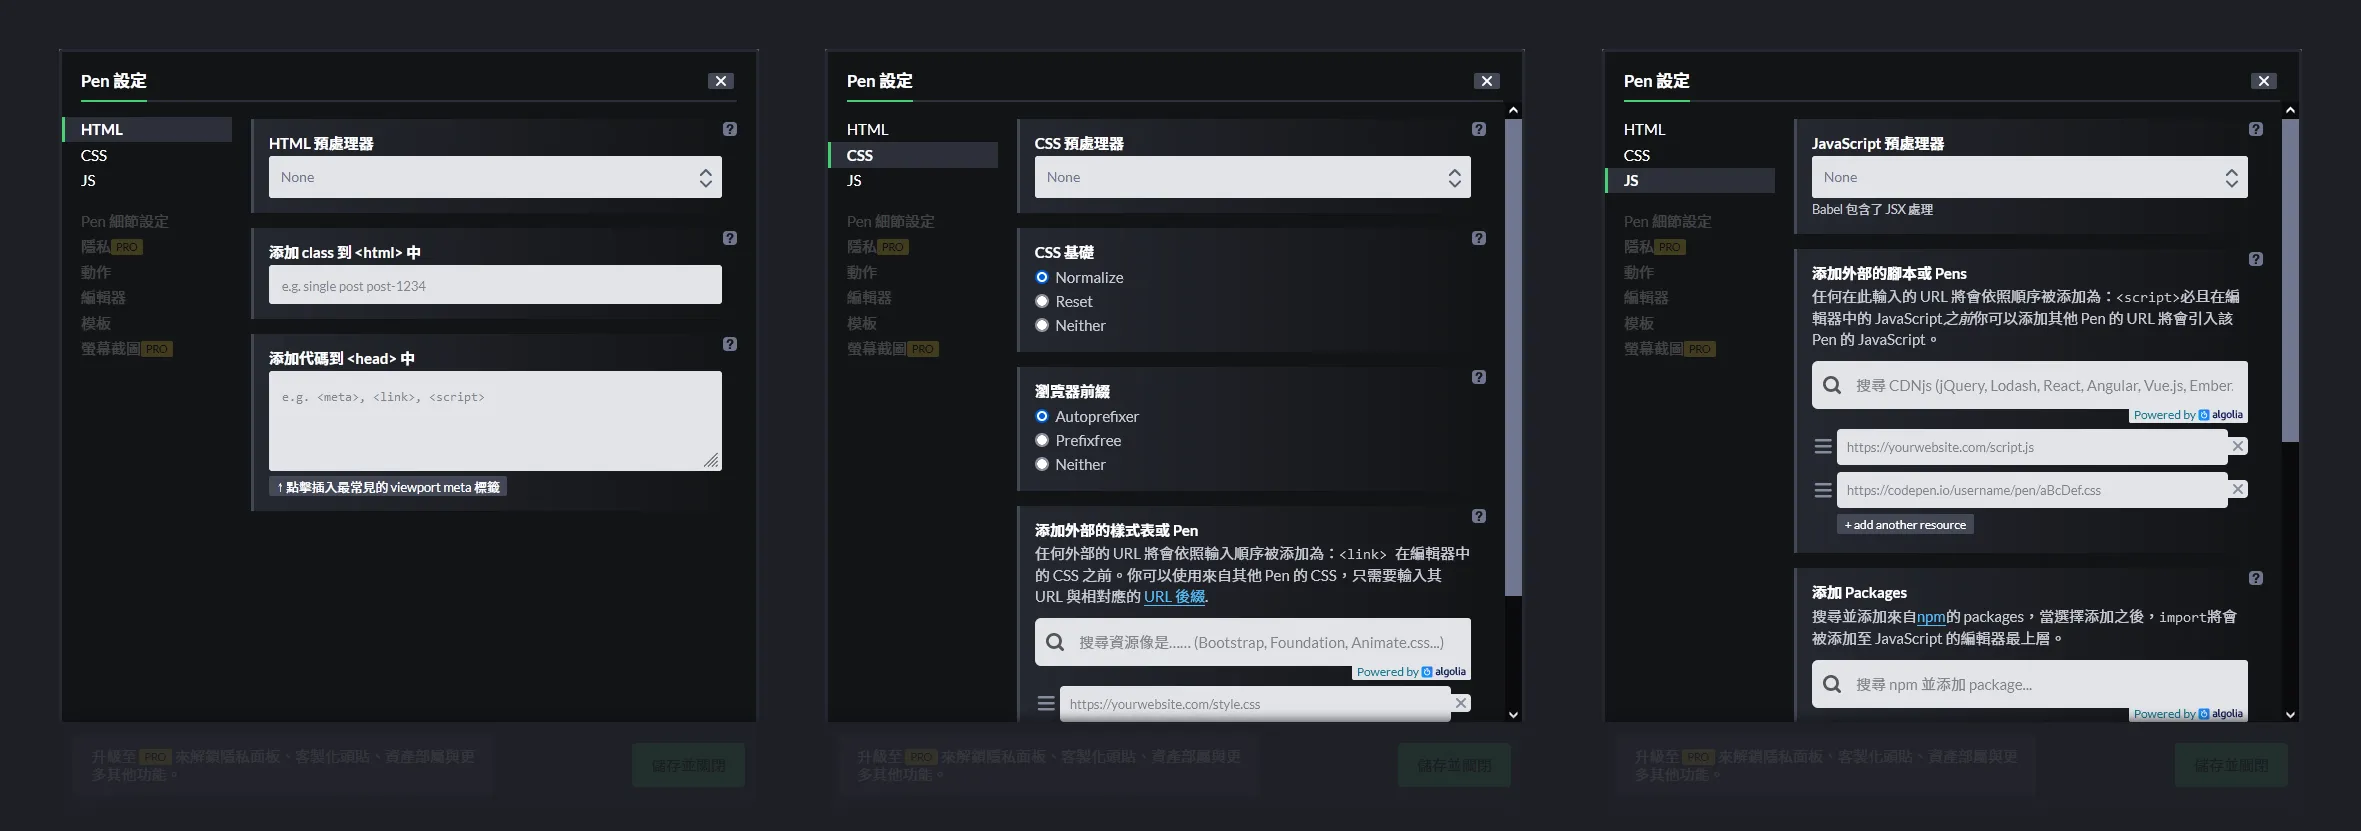Viewport: 2361px width, 831px height.
Task: Choose the Prefixfree radio option
Action: pos(1042,441)
